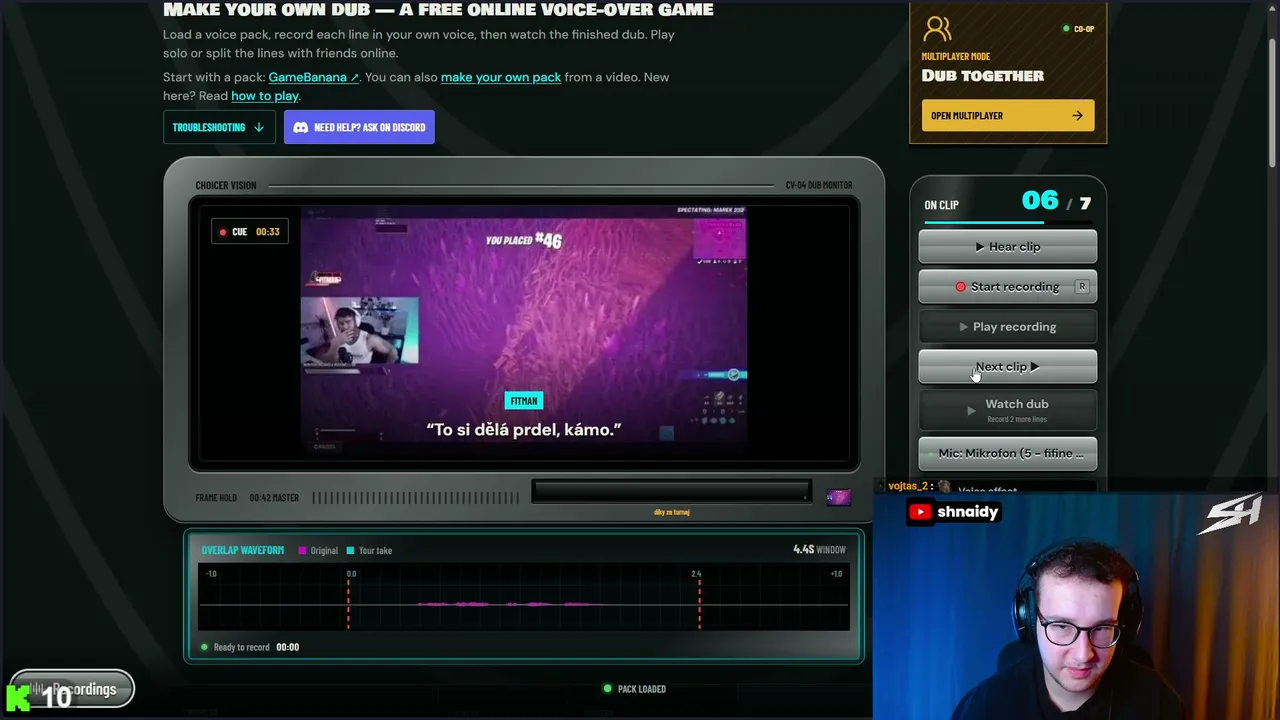Expand the Troubleshooting section

(x=219, y=127)
